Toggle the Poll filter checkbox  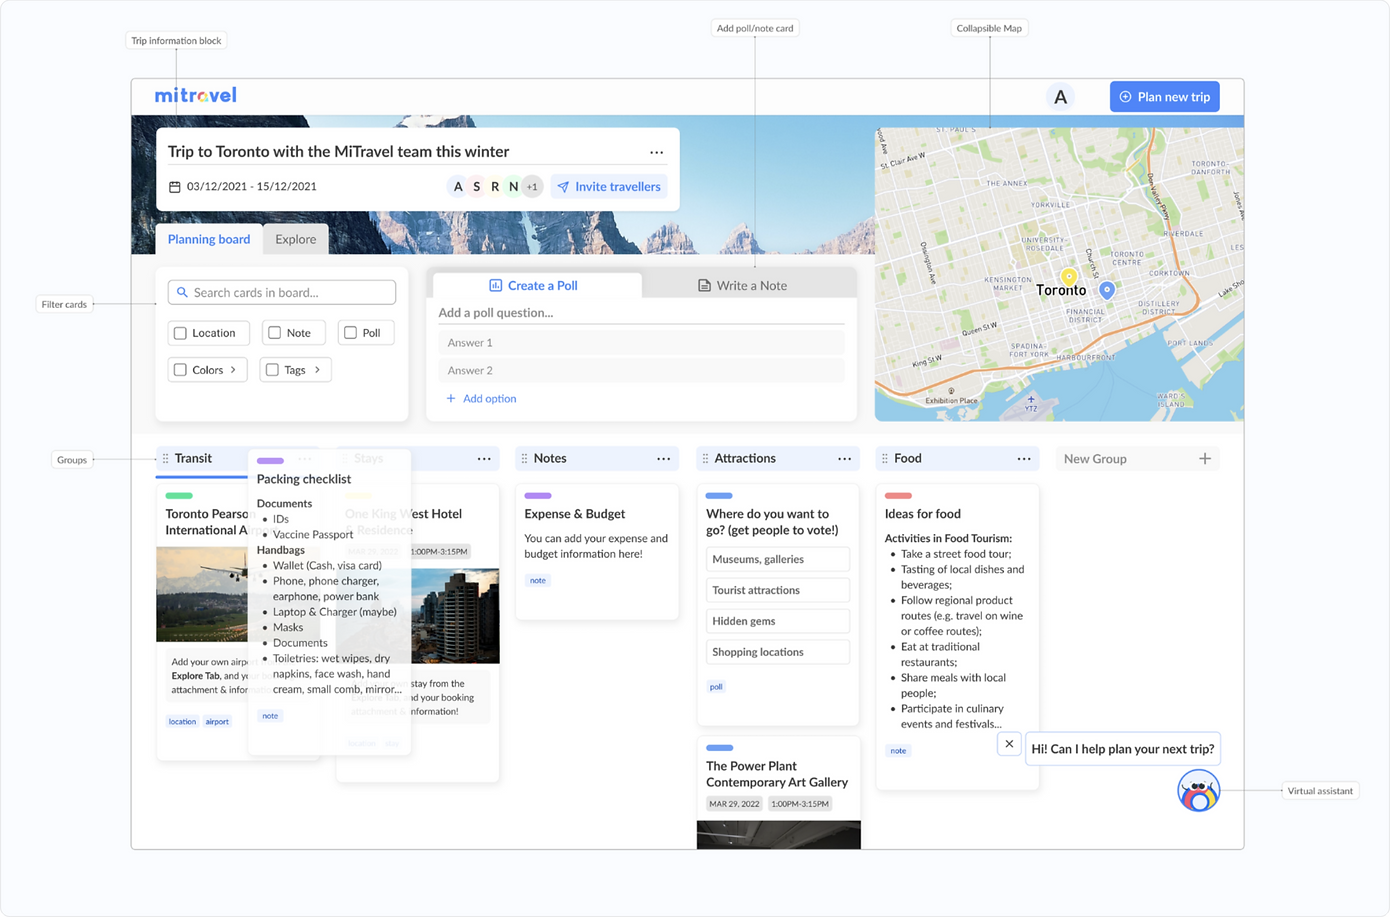(x=350, y=333)
